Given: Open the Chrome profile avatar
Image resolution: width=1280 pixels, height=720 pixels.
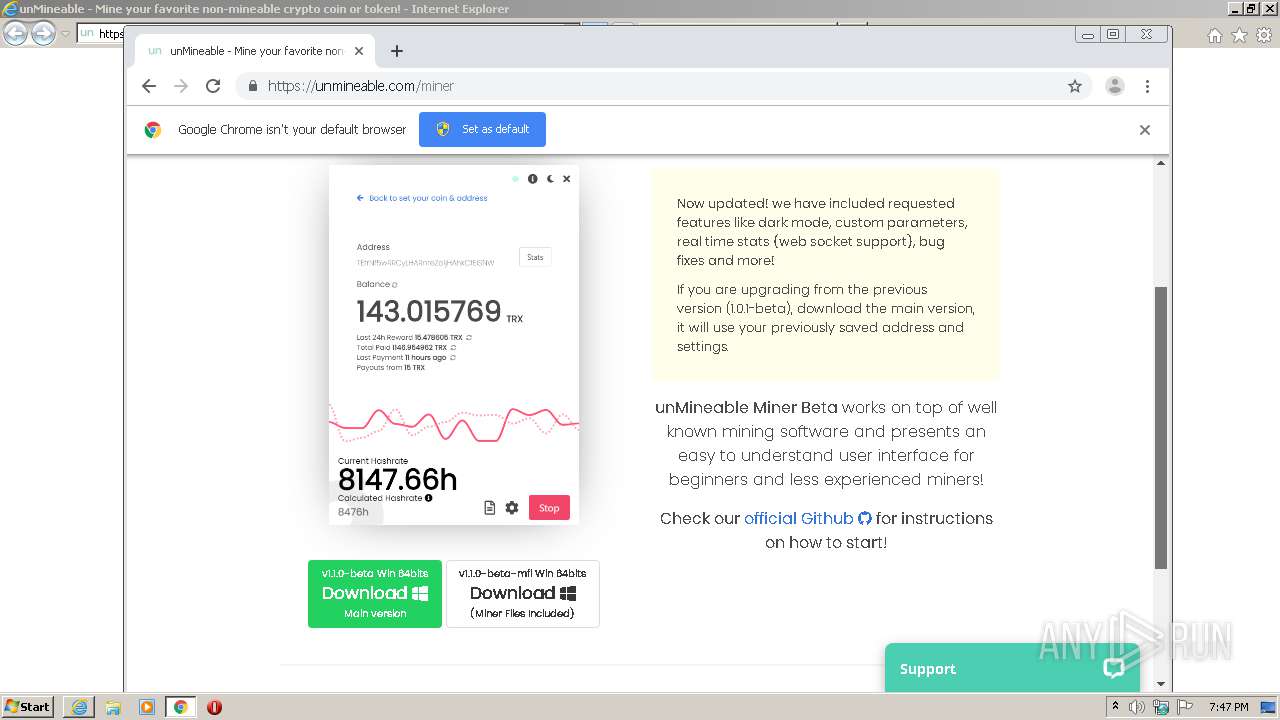Looking at the screenshot, I should point(1115,86).
